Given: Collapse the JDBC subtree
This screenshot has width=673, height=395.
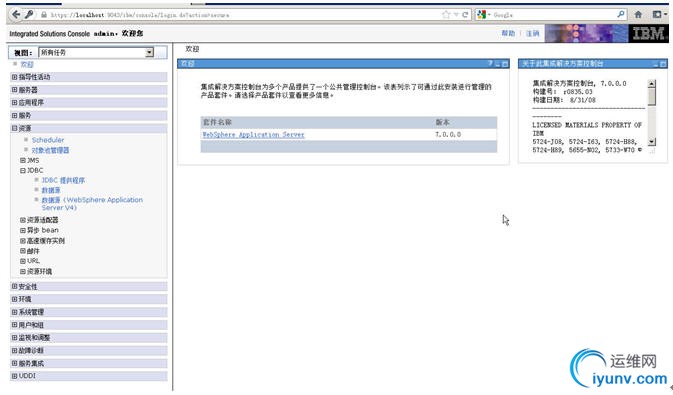Looking at the screenshot, I should [x=23, y=170].
